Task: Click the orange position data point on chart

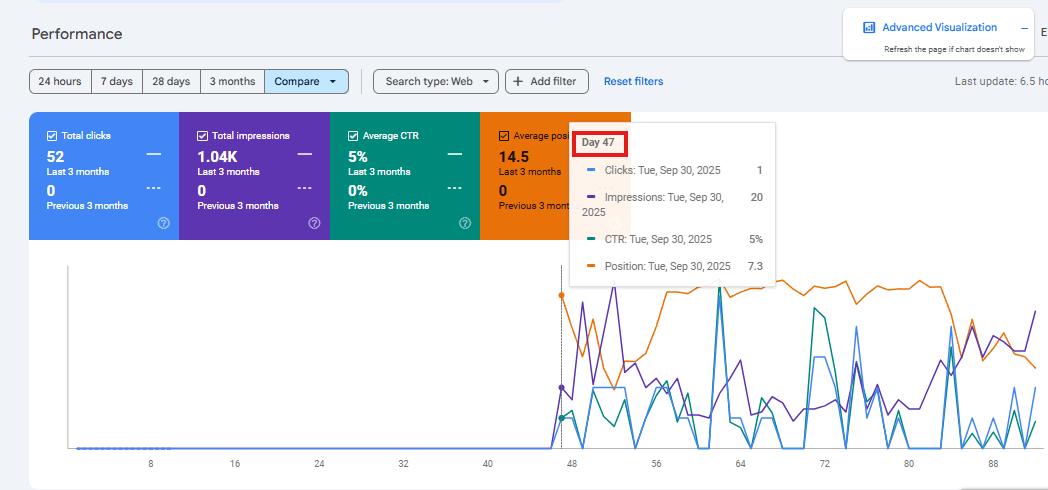Action: [561, 295]
